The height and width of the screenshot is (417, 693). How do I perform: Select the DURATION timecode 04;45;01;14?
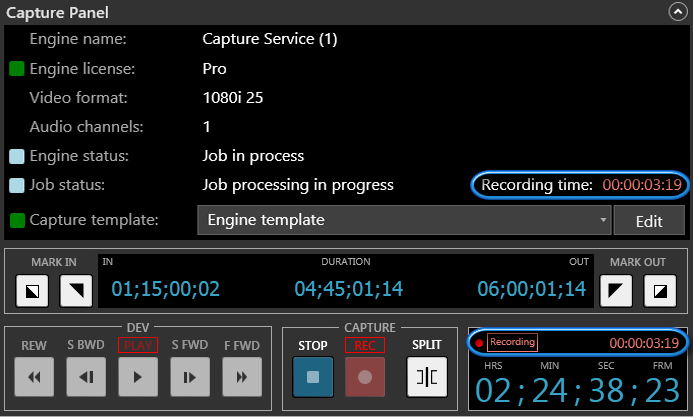point(349,289)
